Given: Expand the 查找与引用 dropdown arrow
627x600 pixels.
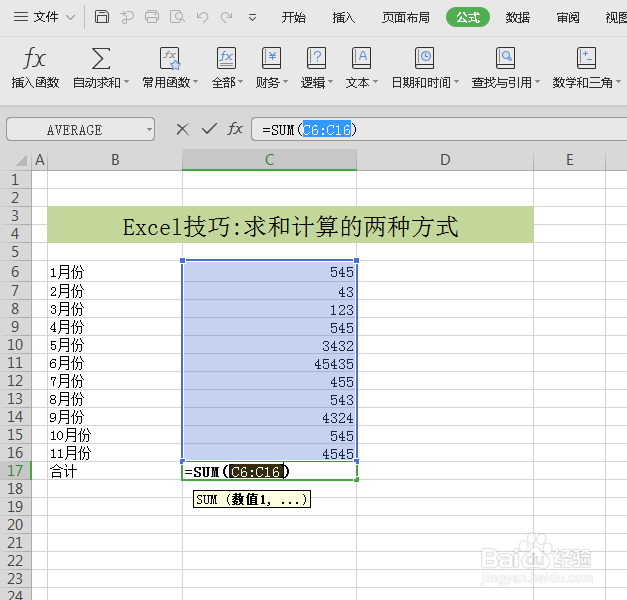Looking at the screenshot, I should click(537, 82).
